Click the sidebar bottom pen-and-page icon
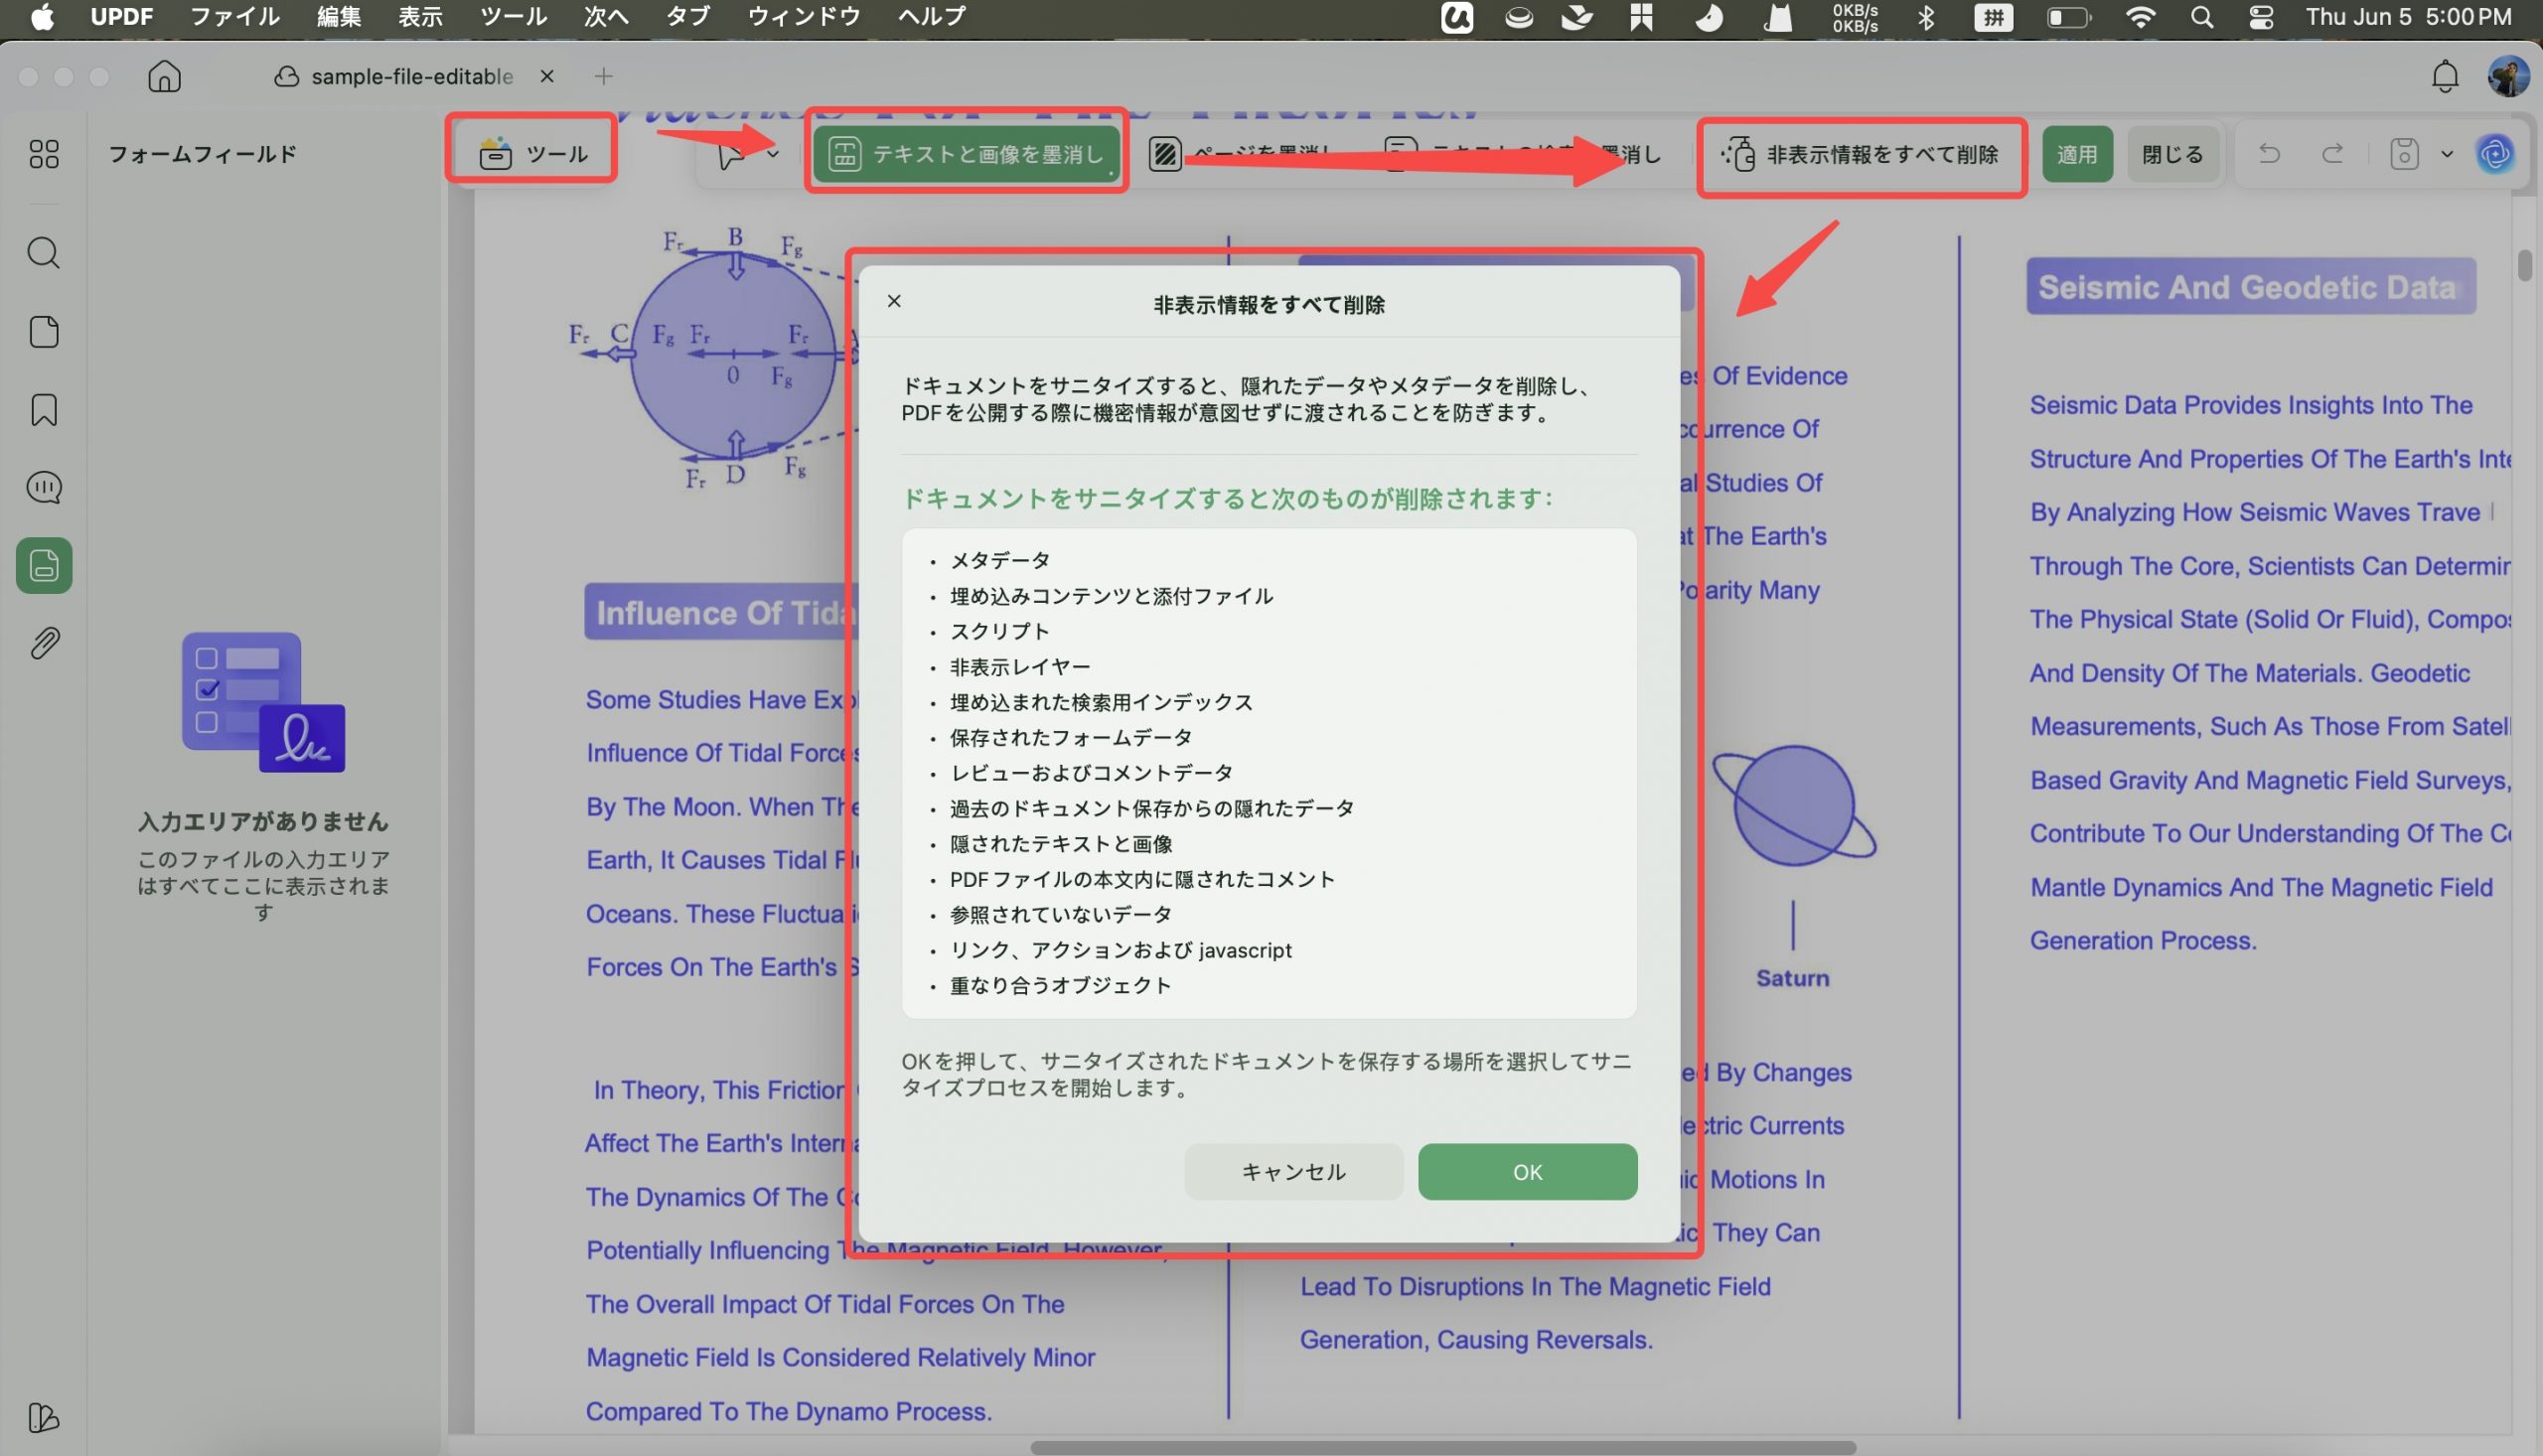The height and width of the screenshot is (1456, 2543). [x=44, y=1418]
